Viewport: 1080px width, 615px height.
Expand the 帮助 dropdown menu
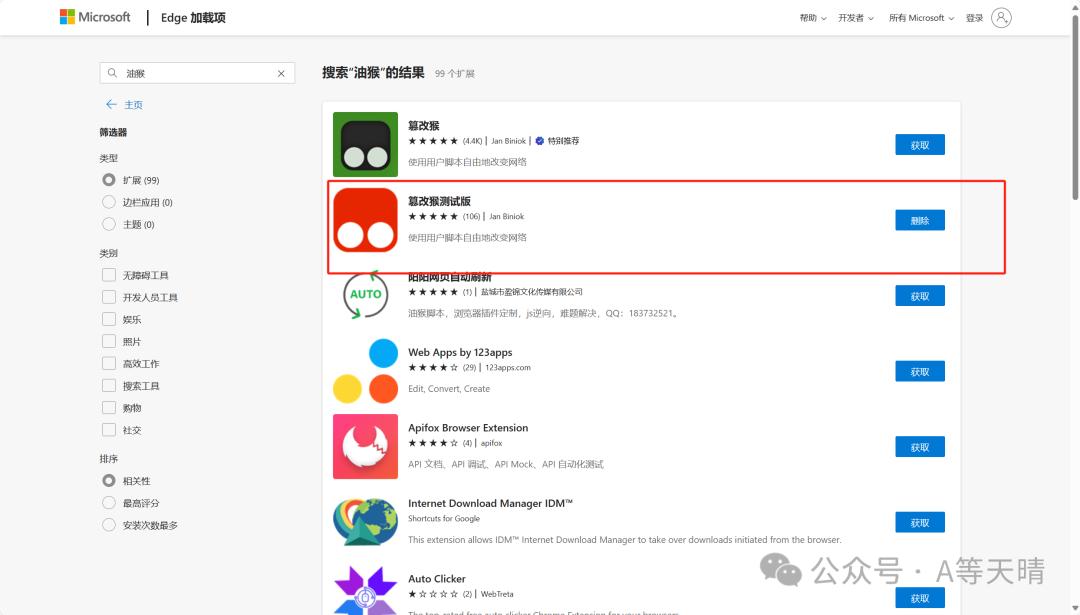click(813, 18)
